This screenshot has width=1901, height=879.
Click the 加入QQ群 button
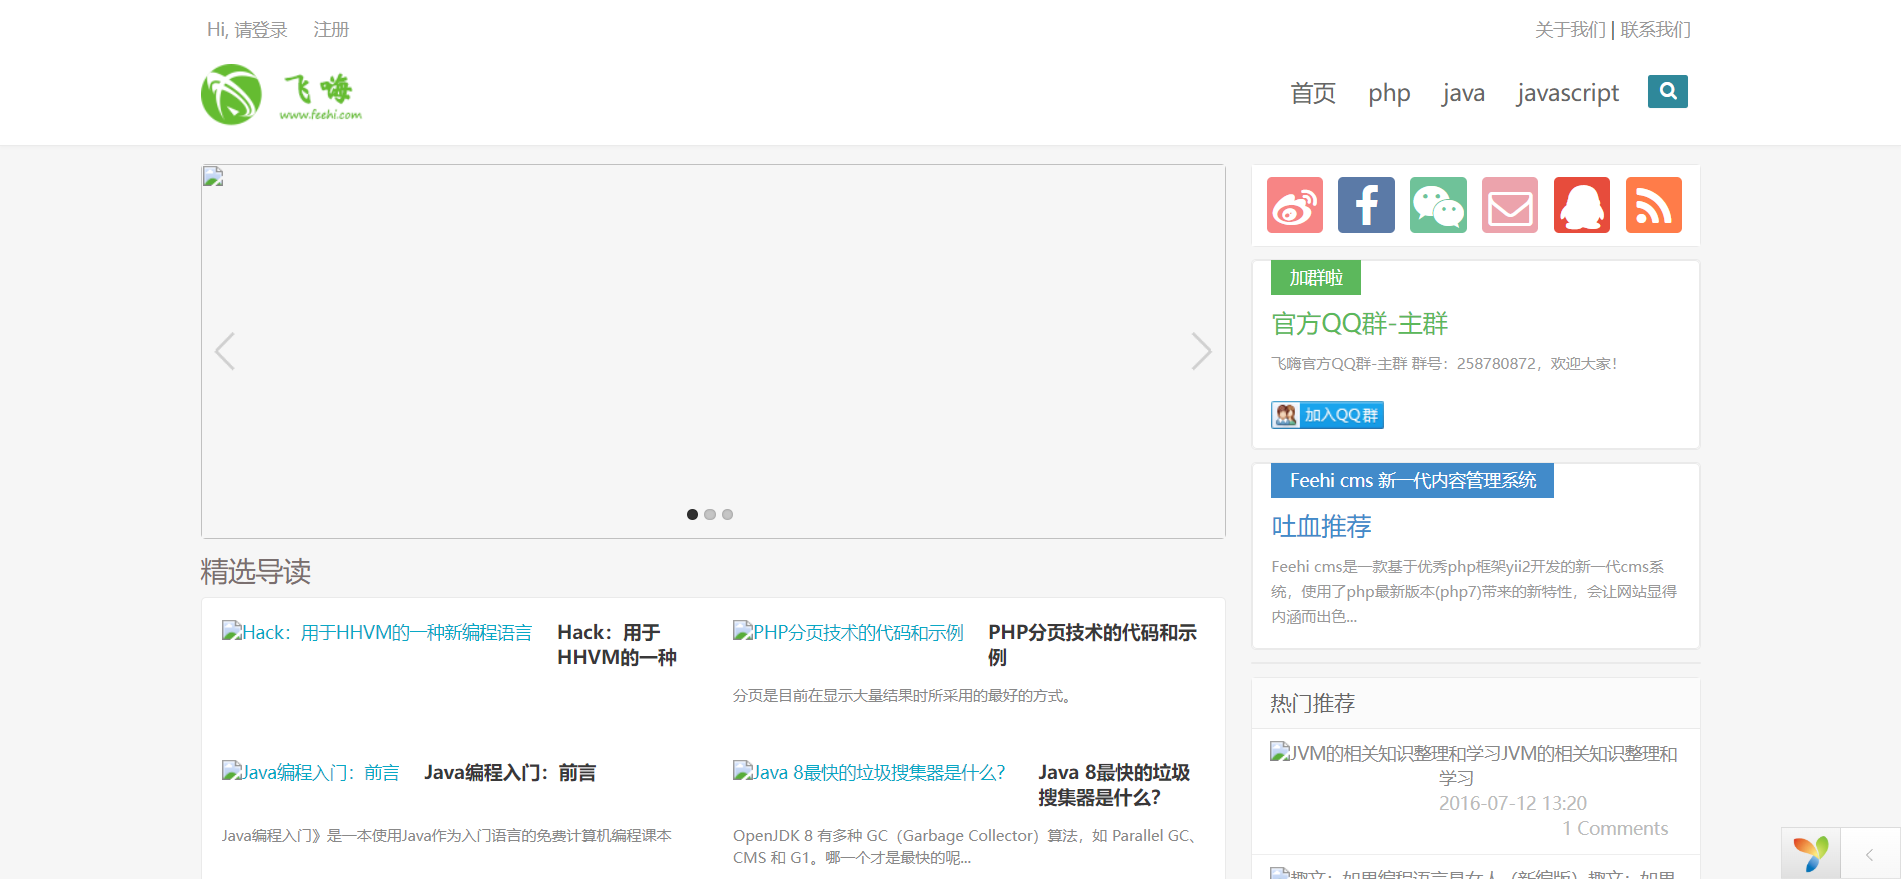pos(1327,415)
